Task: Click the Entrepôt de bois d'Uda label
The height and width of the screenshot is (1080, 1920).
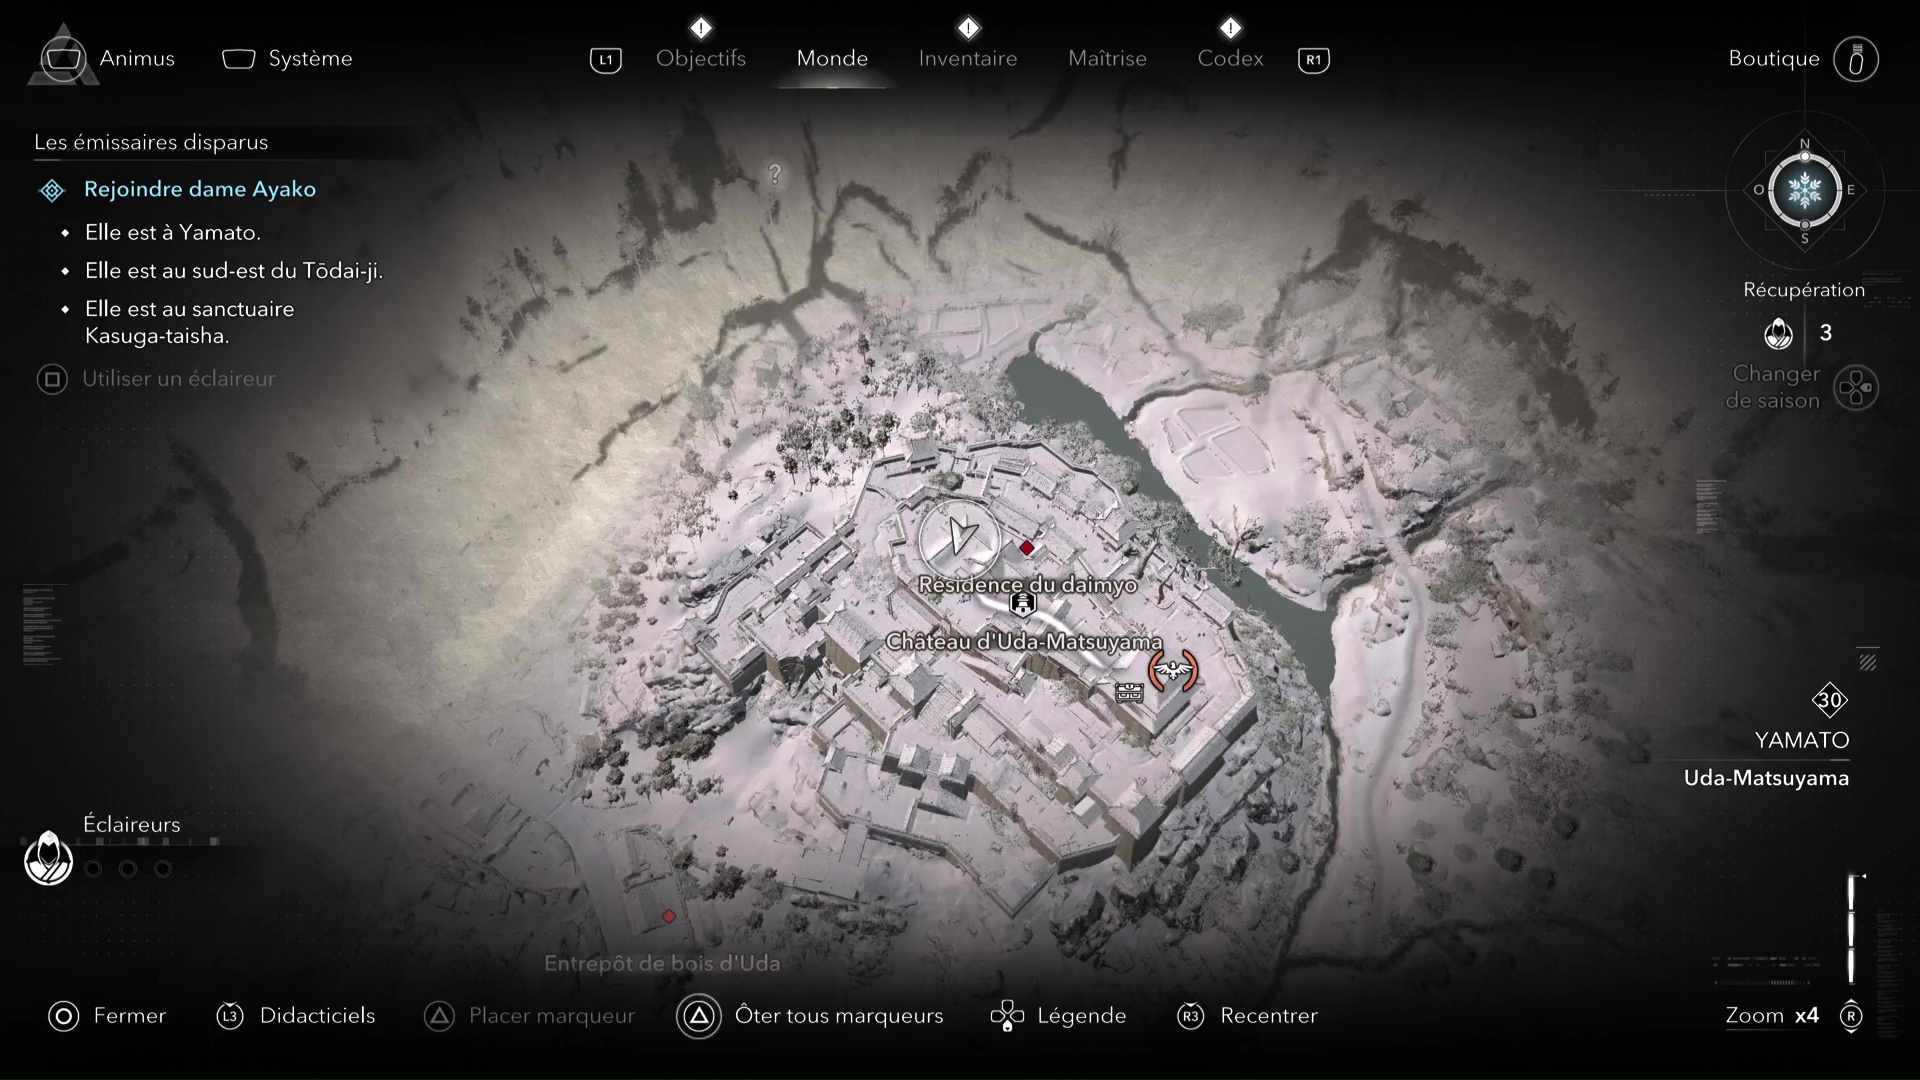Action: (662, 963)
